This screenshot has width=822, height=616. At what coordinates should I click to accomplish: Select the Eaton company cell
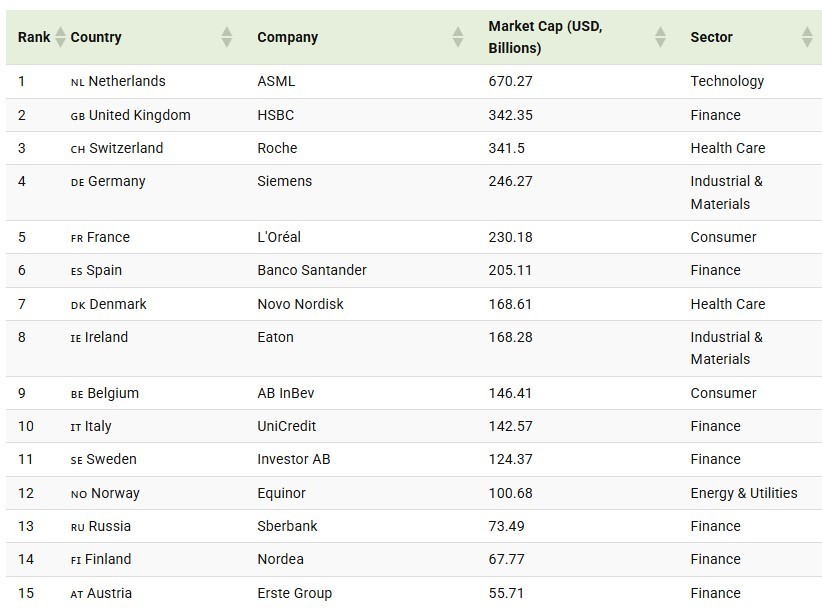click(x=275, y=337)
